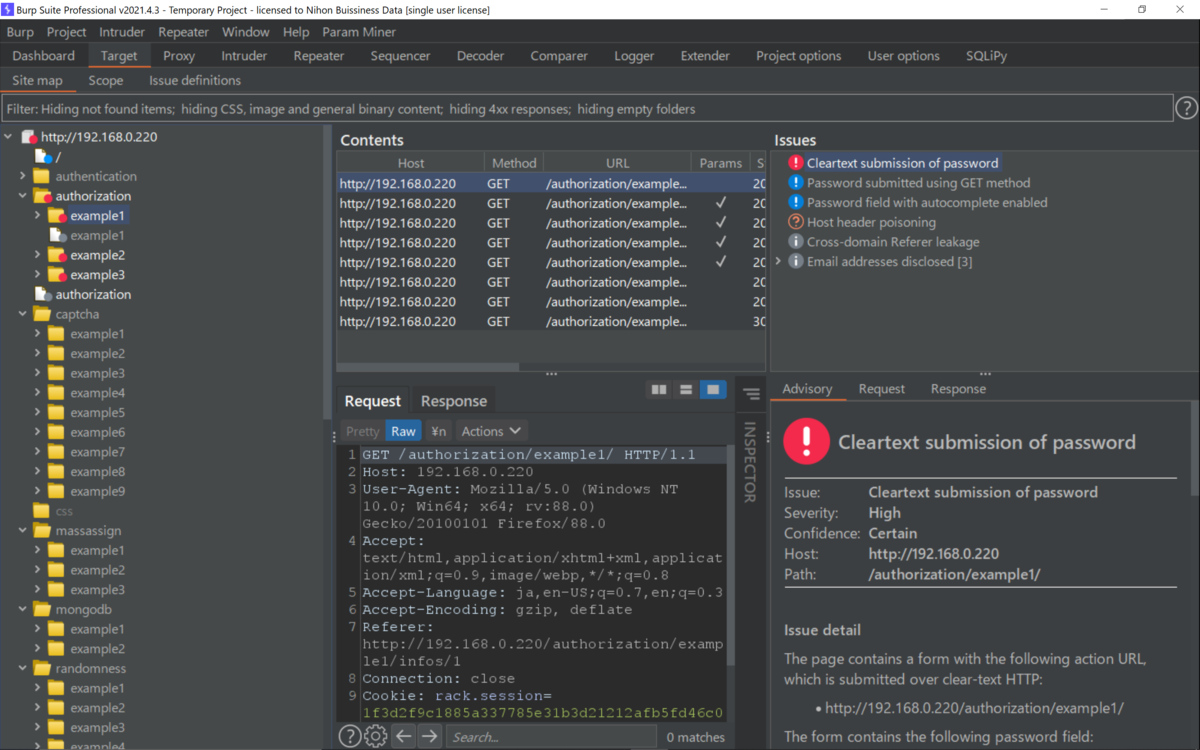
Task: Click the request pane drag handle dots
Action: [x=334, y=436]
